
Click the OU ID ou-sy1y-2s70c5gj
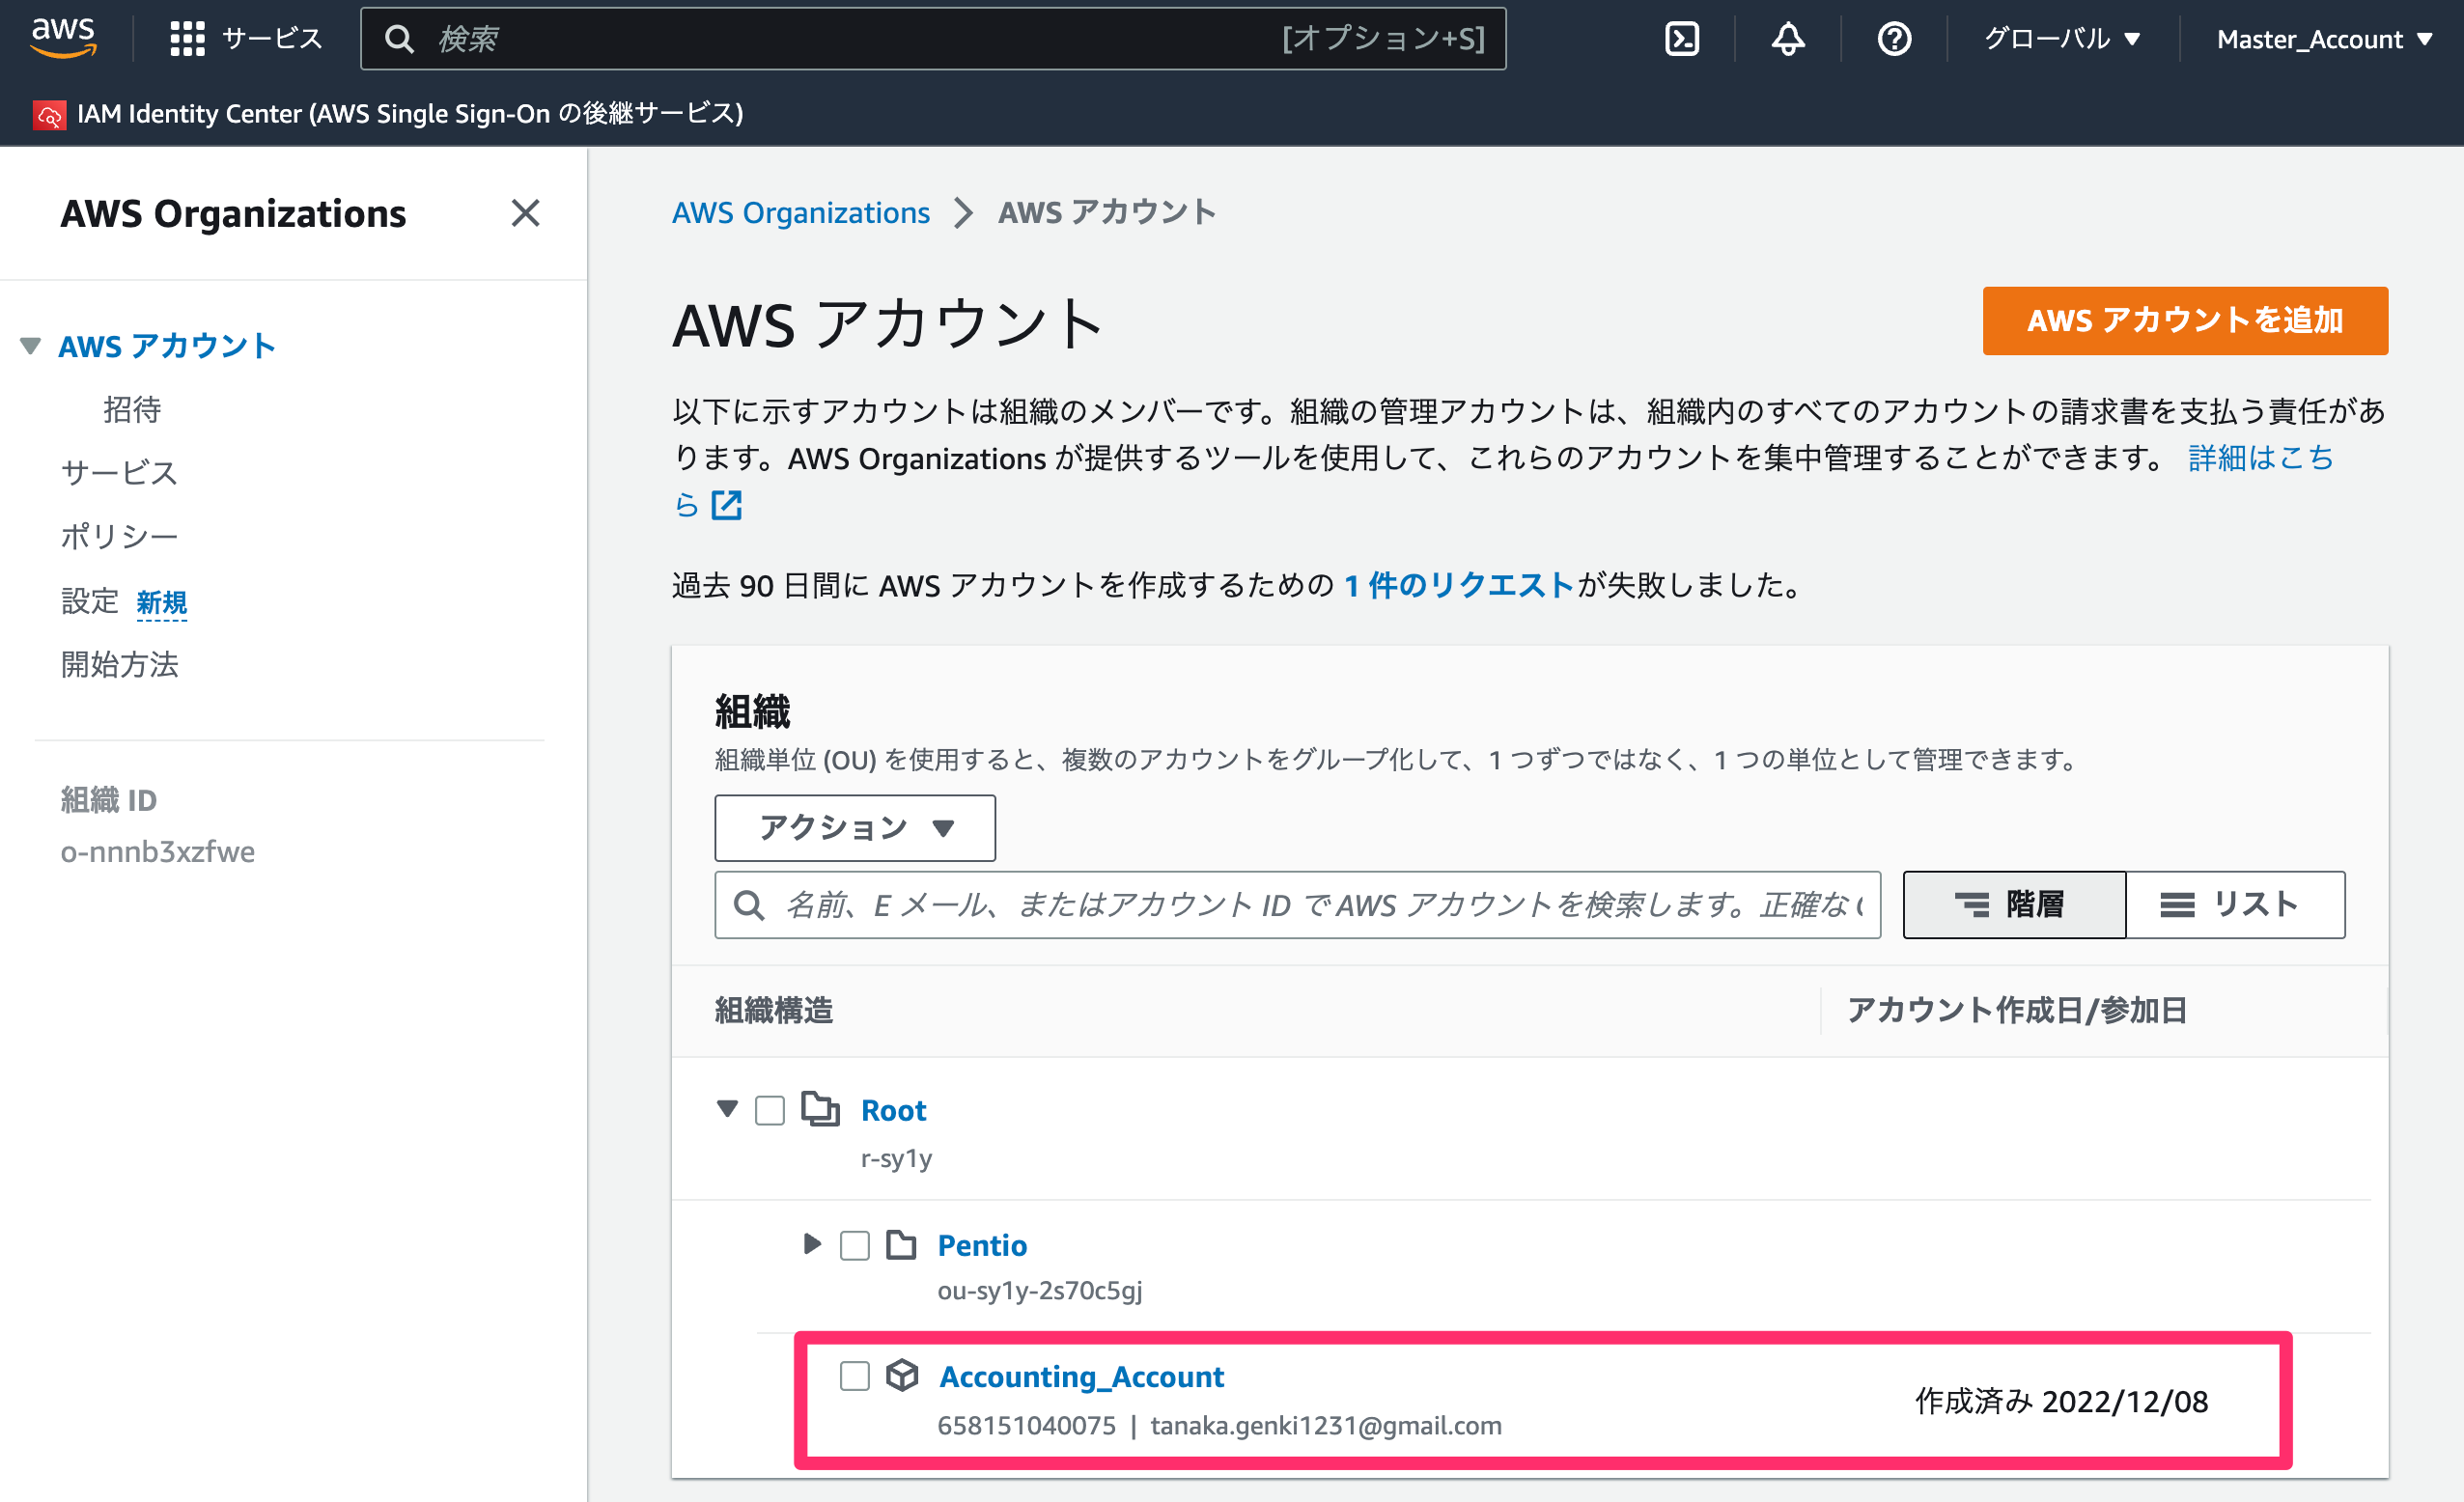pyautogui.click(x=1039, y=1291)
